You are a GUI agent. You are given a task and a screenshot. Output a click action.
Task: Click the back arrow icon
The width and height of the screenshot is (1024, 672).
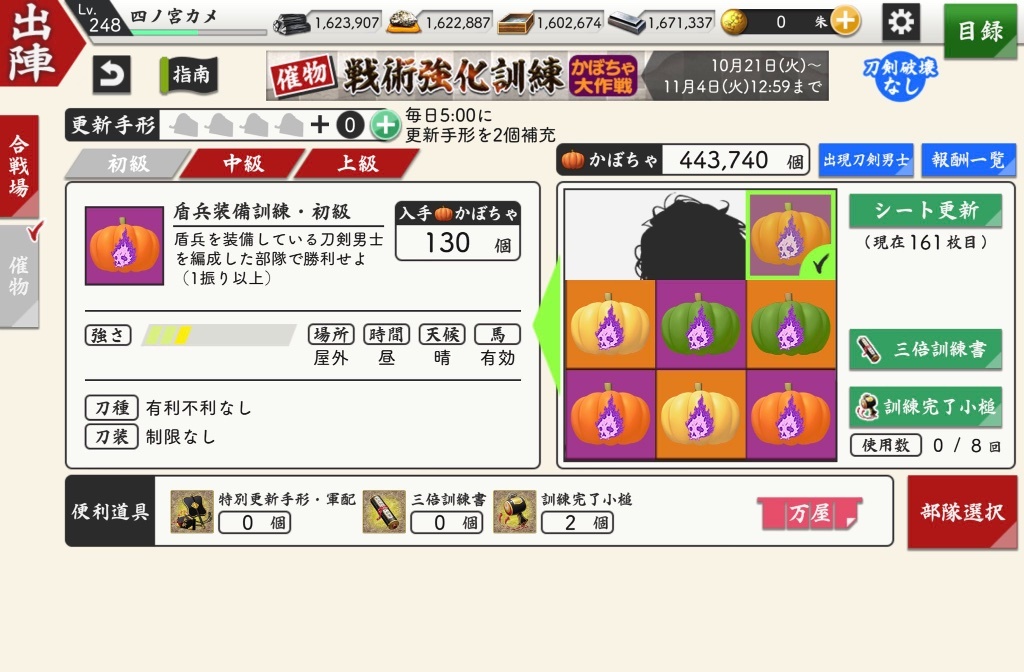[112, 74]
